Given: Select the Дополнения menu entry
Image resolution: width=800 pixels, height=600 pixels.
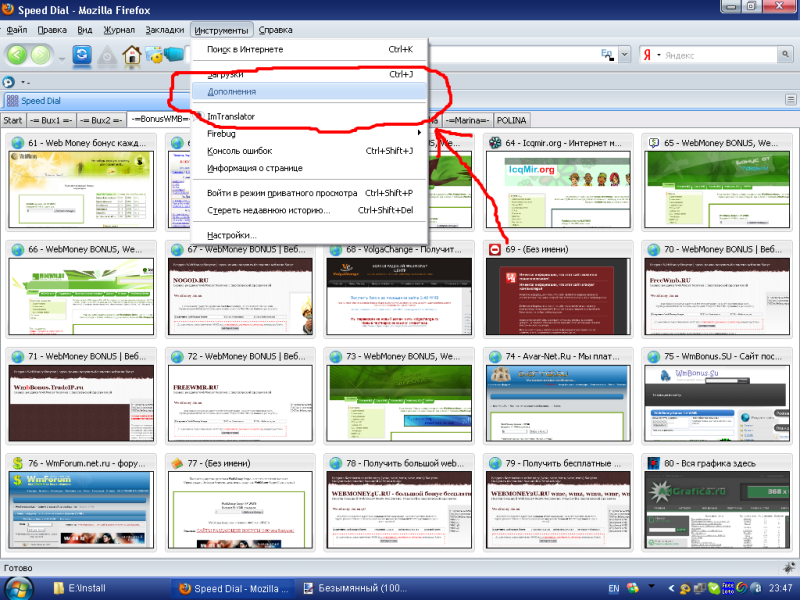Looking at the screenshot, I should click(310, 91).
